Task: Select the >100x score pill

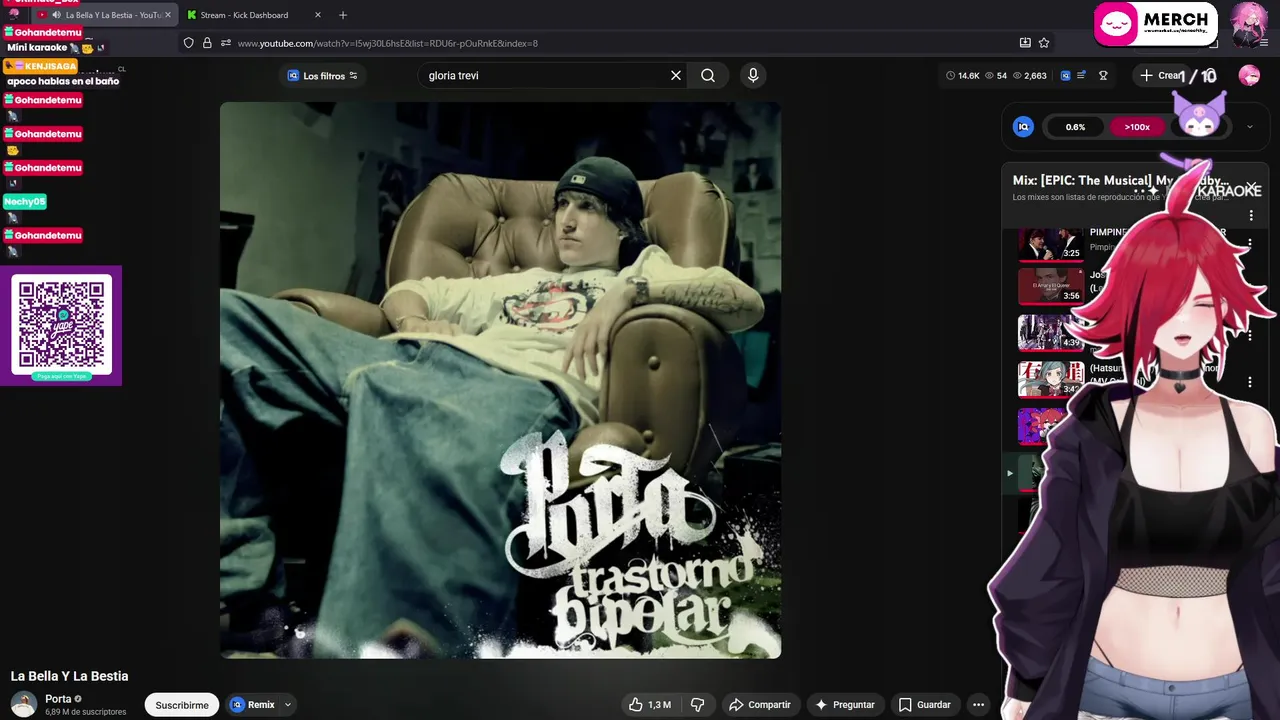Action: (1137, 127)
